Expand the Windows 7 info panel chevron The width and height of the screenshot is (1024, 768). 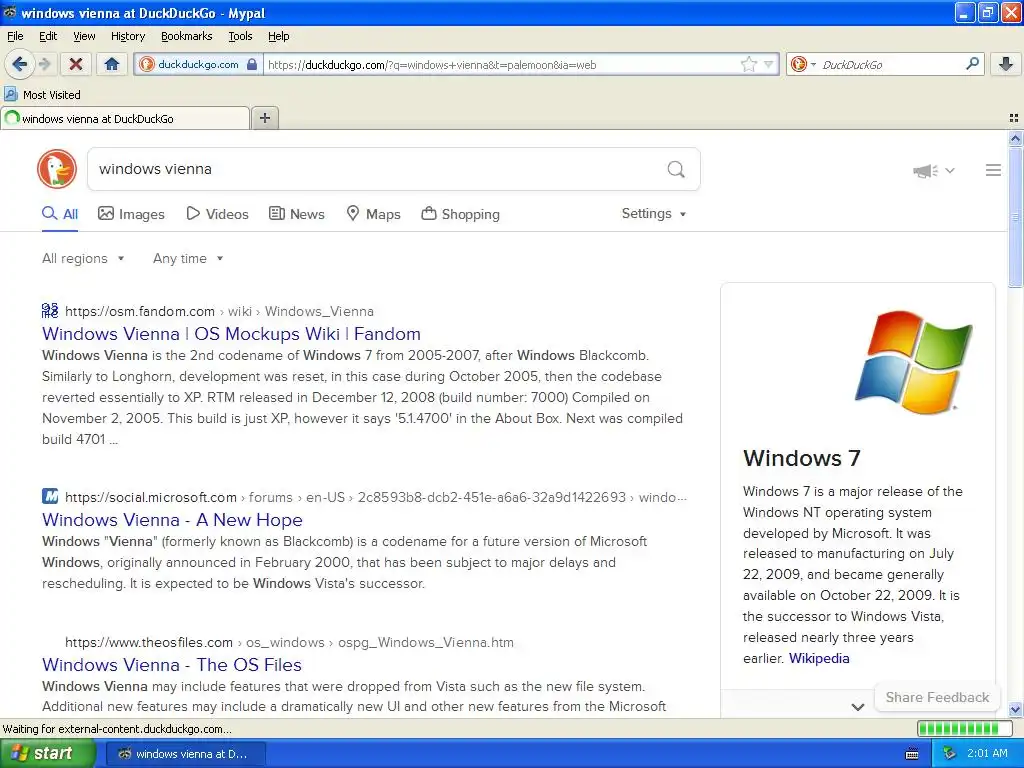pos(858,706)
